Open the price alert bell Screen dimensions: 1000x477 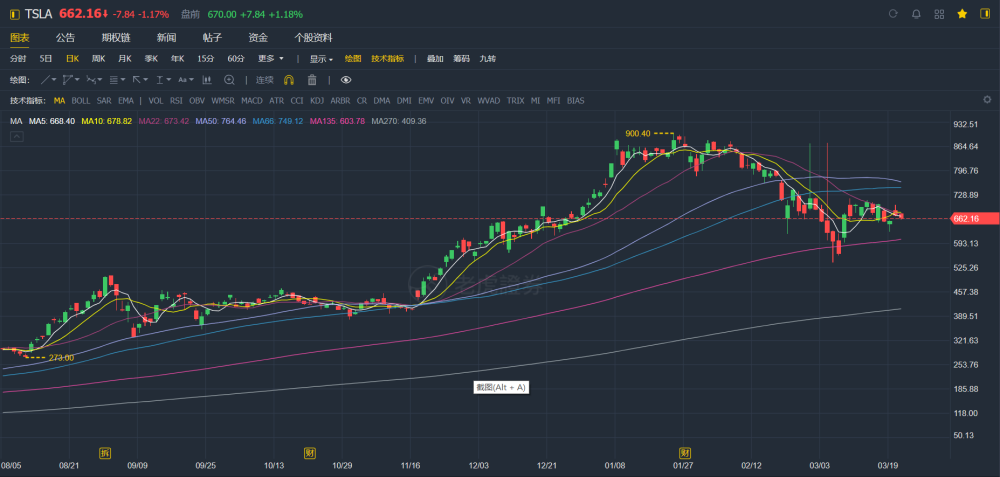pos(916,14)
